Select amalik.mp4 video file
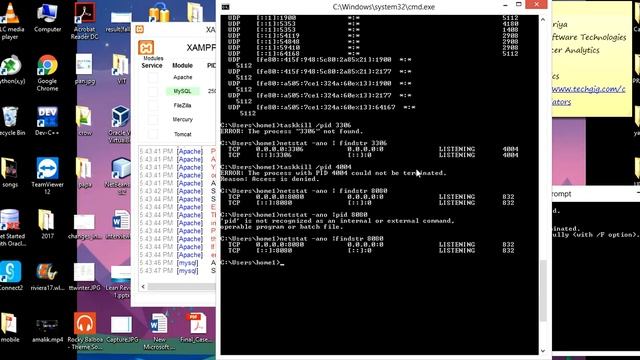640x360 pixels. point(47,331)
